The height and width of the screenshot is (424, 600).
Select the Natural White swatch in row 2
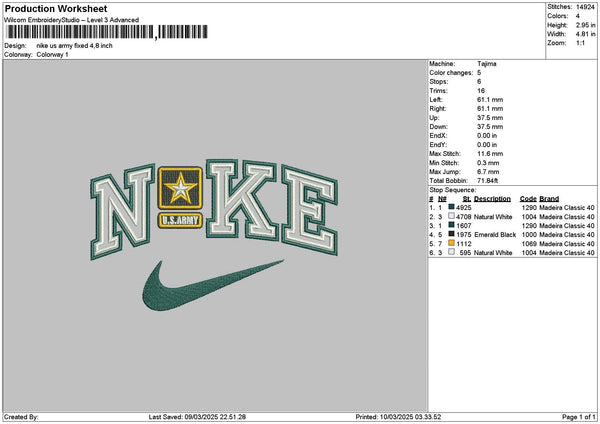pos(452,216)
